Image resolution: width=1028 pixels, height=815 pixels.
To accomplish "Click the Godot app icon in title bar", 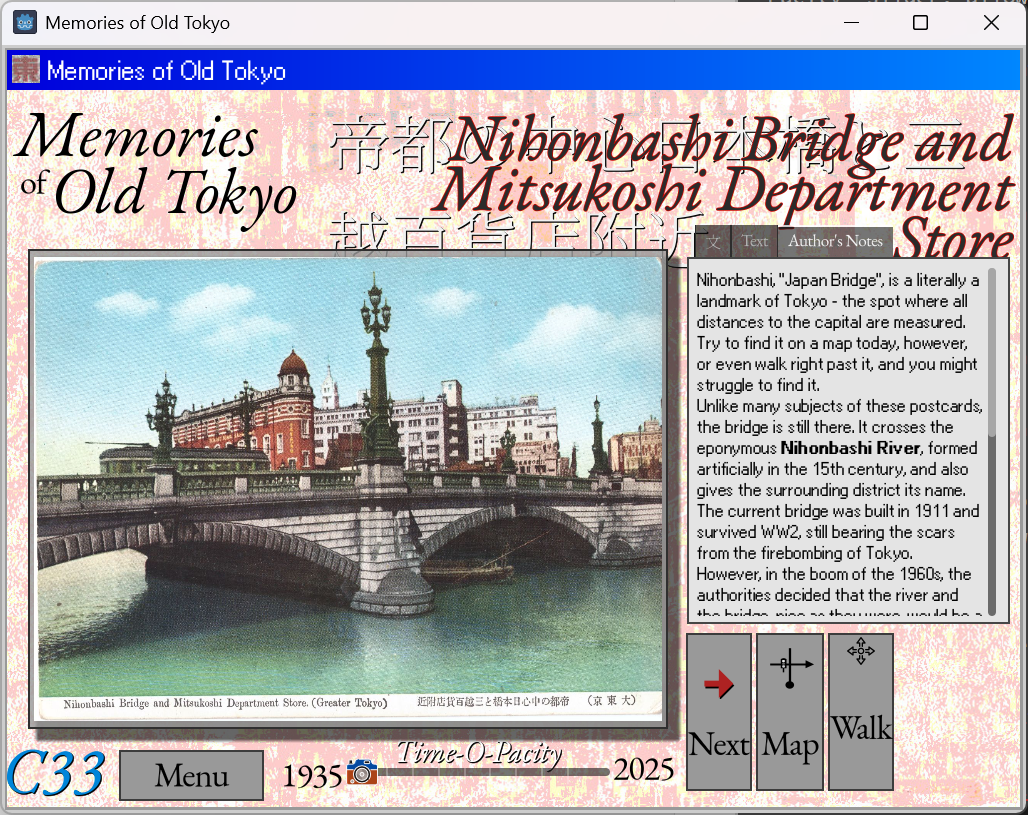I will click(x=25, y=23).
